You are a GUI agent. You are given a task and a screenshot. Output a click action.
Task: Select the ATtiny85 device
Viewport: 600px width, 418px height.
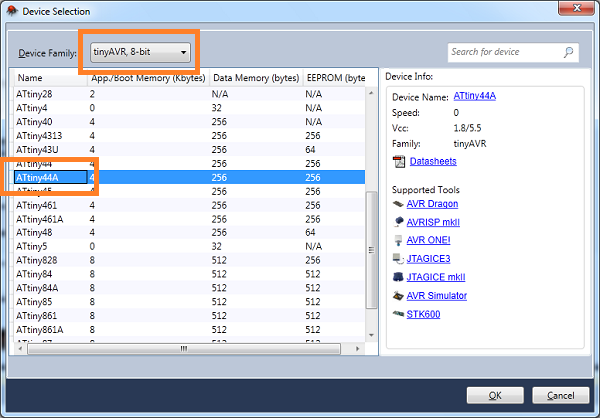coord(190,302)
